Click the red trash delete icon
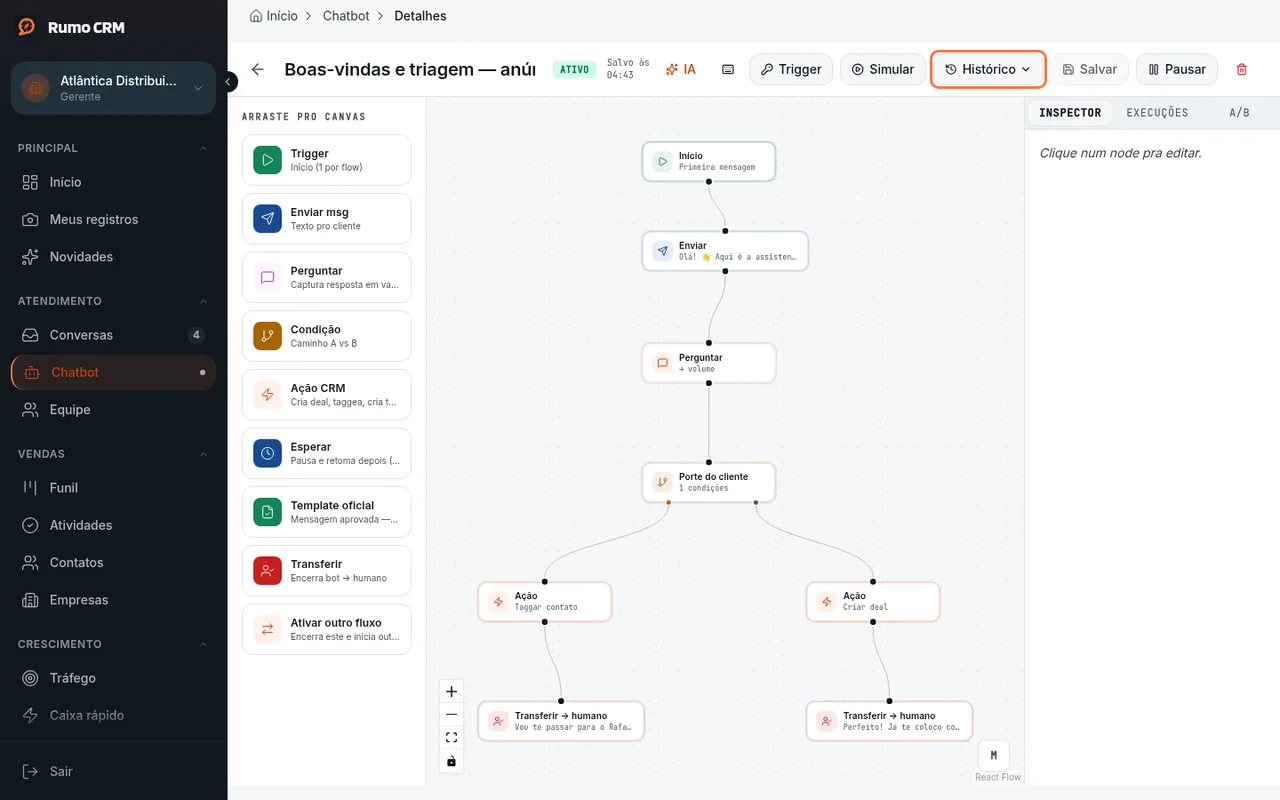This screenshot has width=1280, height=800. (1242, 69)
